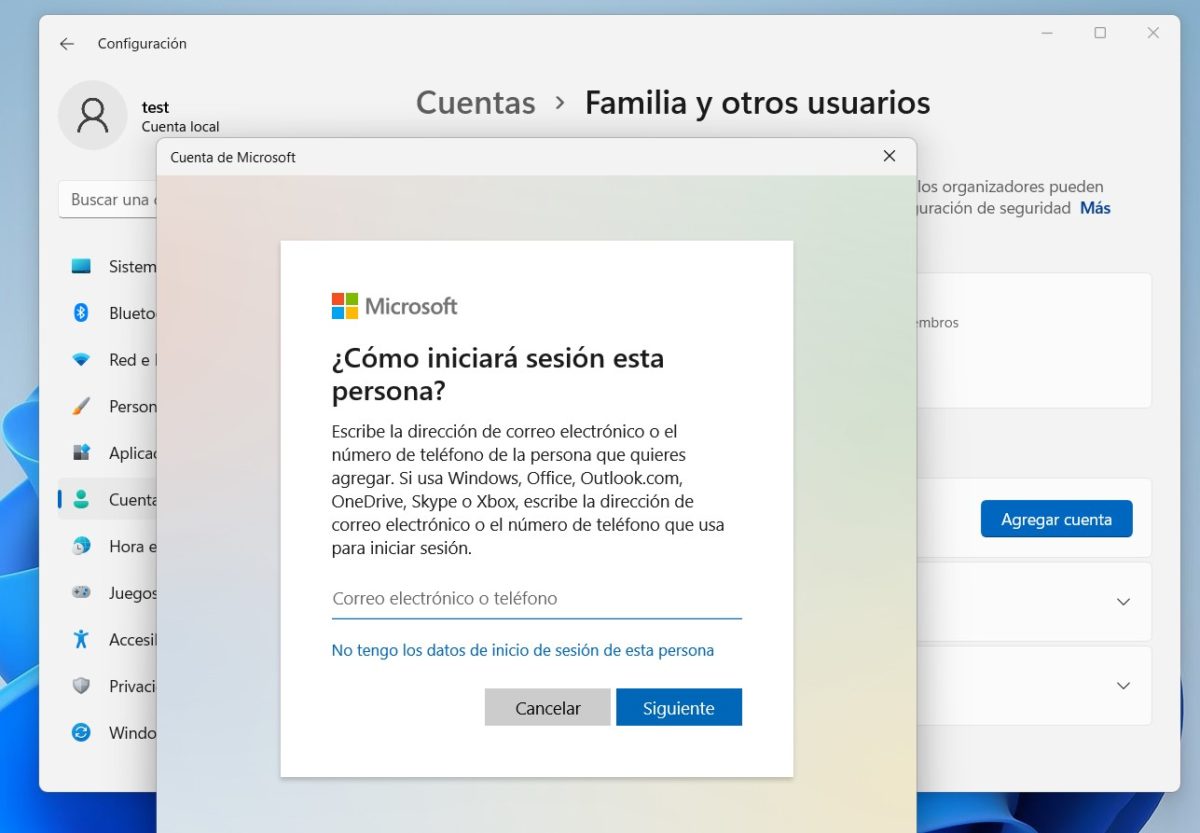This screenshot has width=1200, height=833.
Task: Click the Privacidad shield icon
Action: pos(81,686)
